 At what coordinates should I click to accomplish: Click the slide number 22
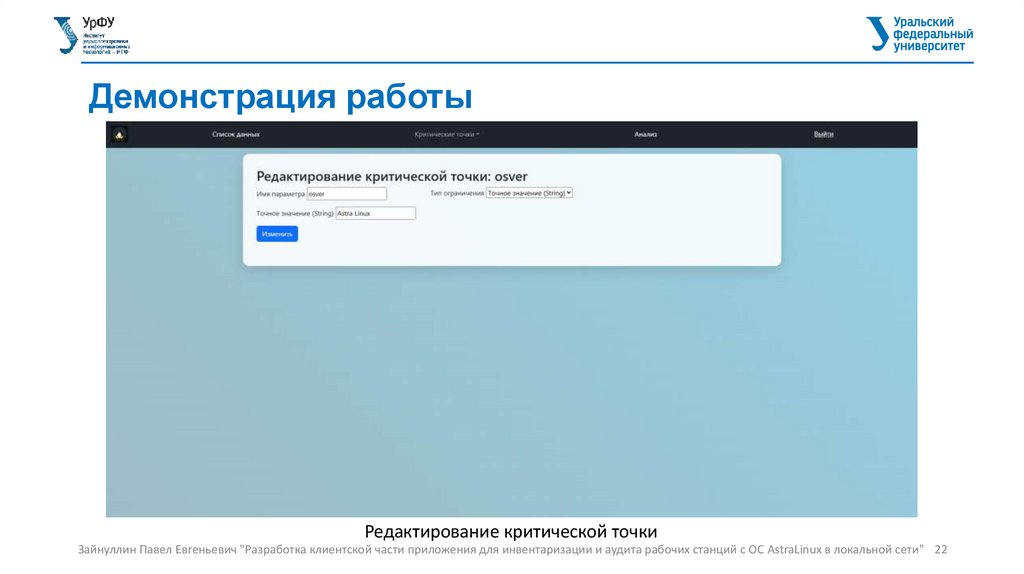pos(940,550)
